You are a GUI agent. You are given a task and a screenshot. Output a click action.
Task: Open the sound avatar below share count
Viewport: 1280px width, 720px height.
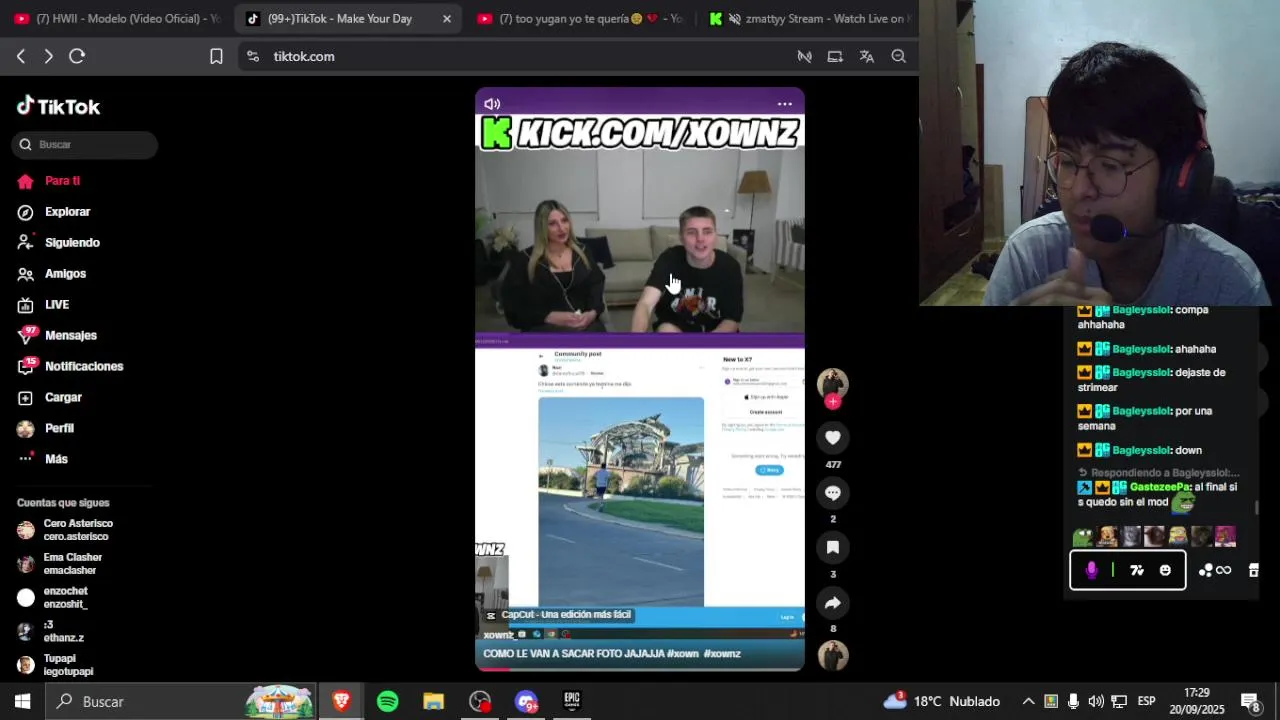833,656
